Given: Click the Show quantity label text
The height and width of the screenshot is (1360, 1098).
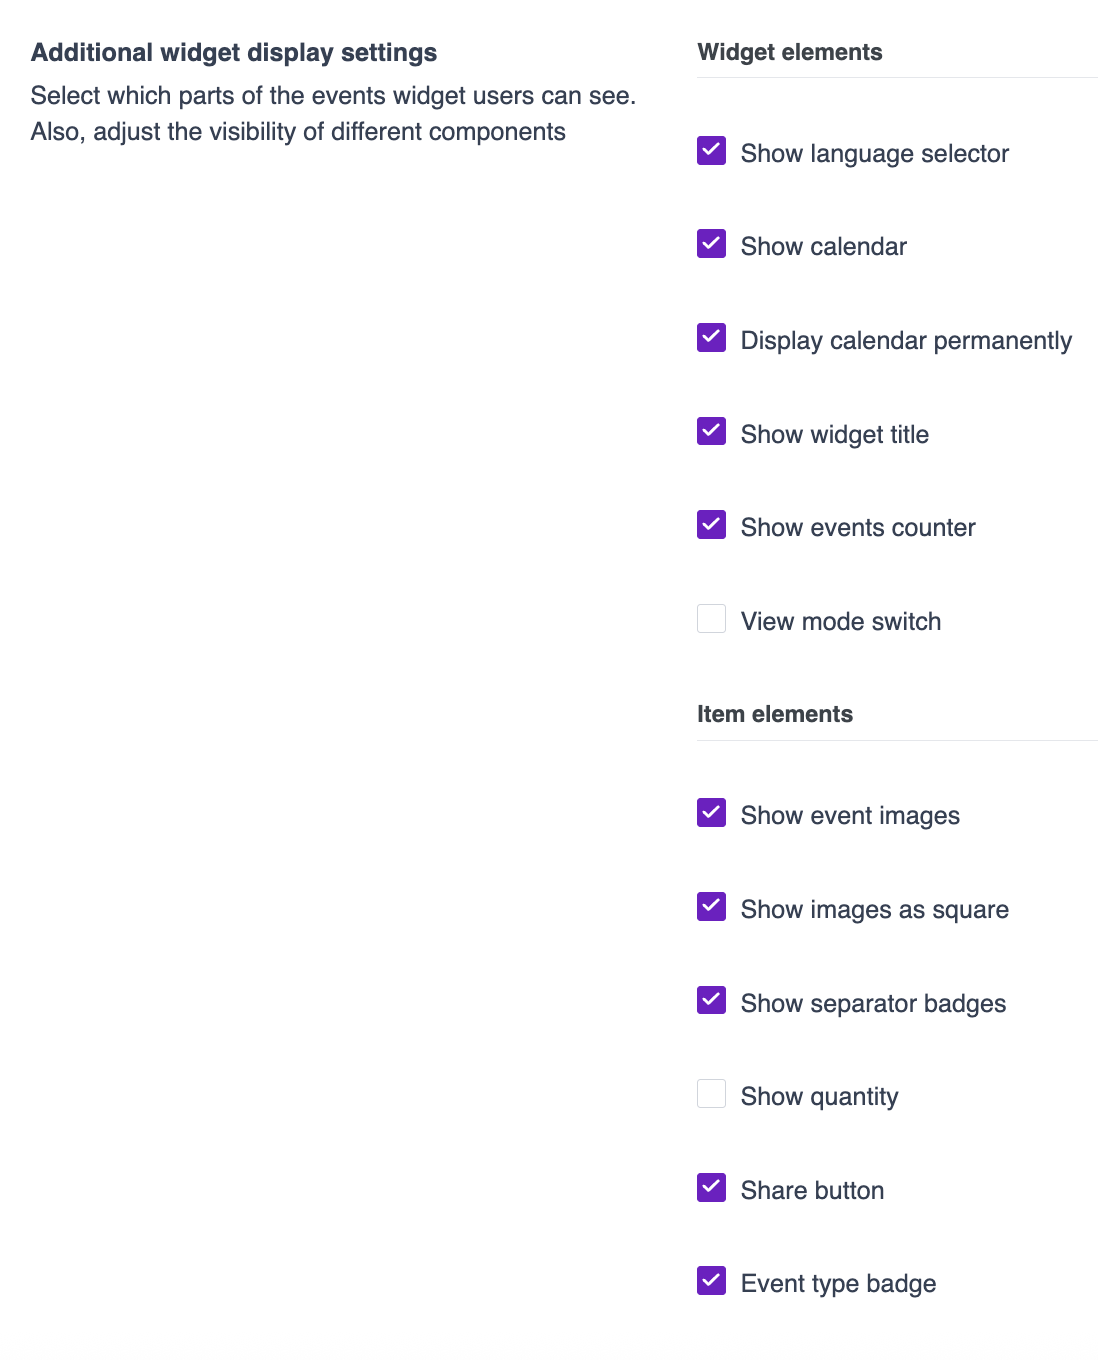Looking at the screenshot, I should [819, 1097].
